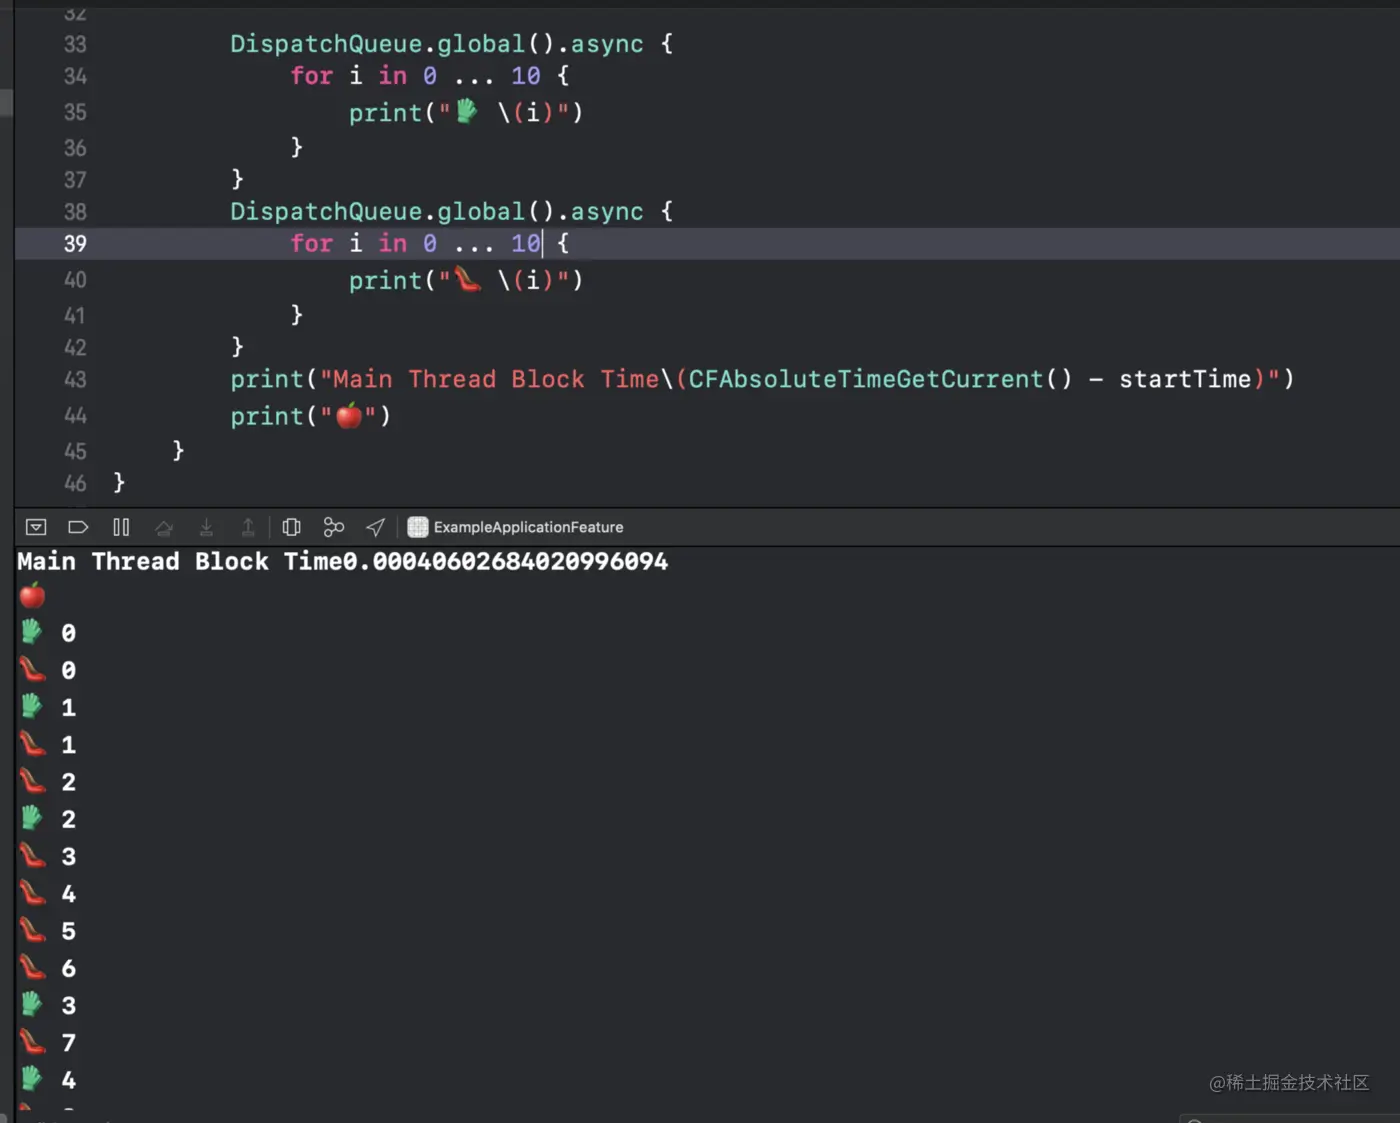Click console line glove 2
Image resolution: width=1400 pixels, height=1123 pixels.
click(48, 819)
